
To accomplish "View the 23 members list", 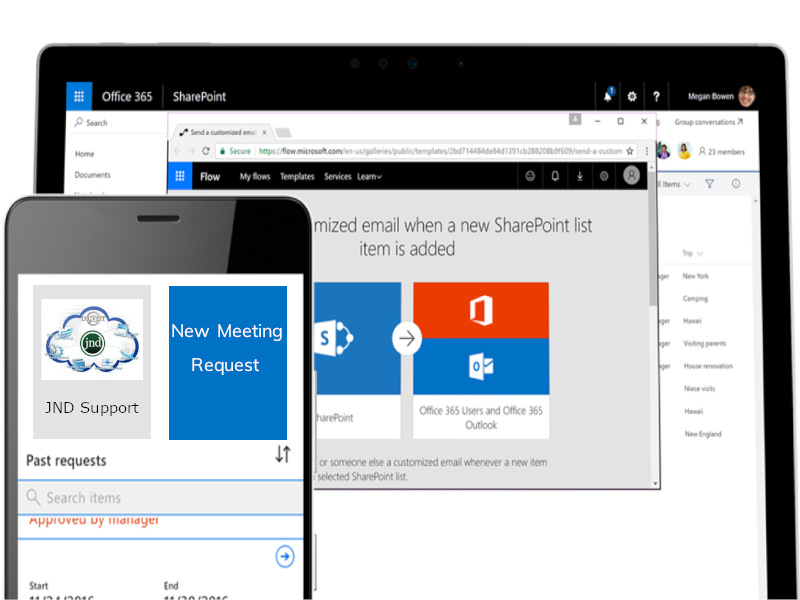I will coord(721,152).
